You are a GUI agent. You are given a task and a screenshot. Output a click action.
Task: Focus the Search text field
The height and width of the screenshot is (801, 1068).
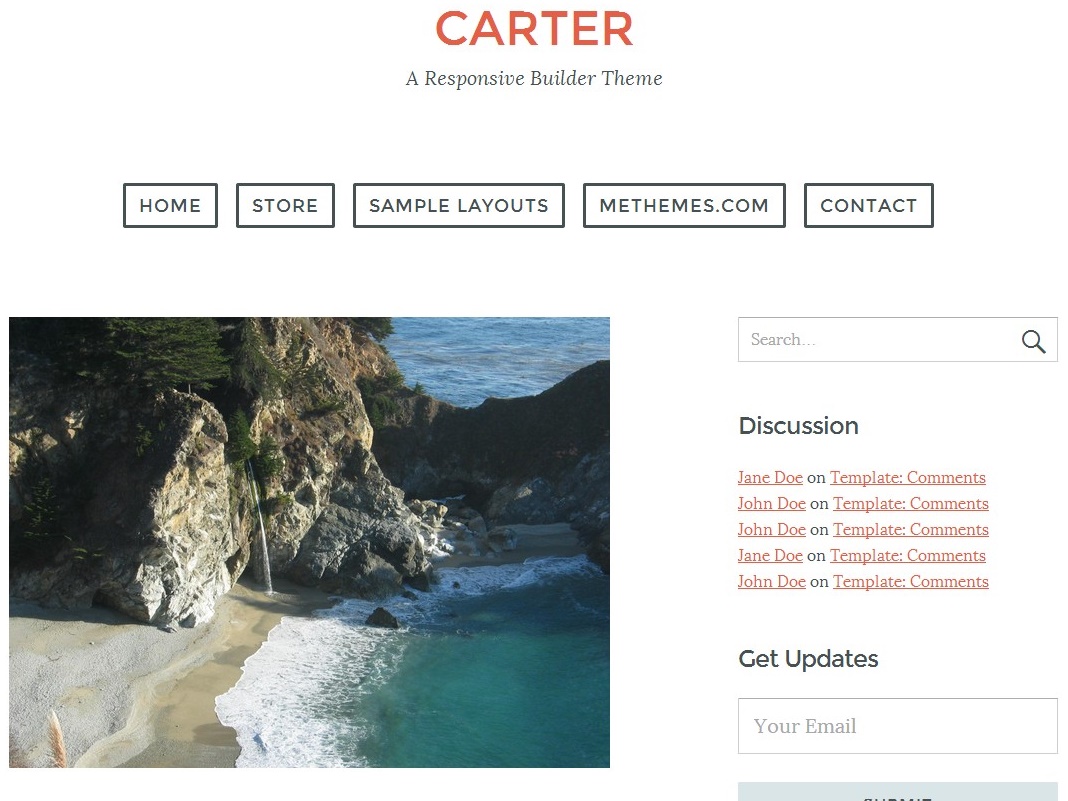[879, 340]
